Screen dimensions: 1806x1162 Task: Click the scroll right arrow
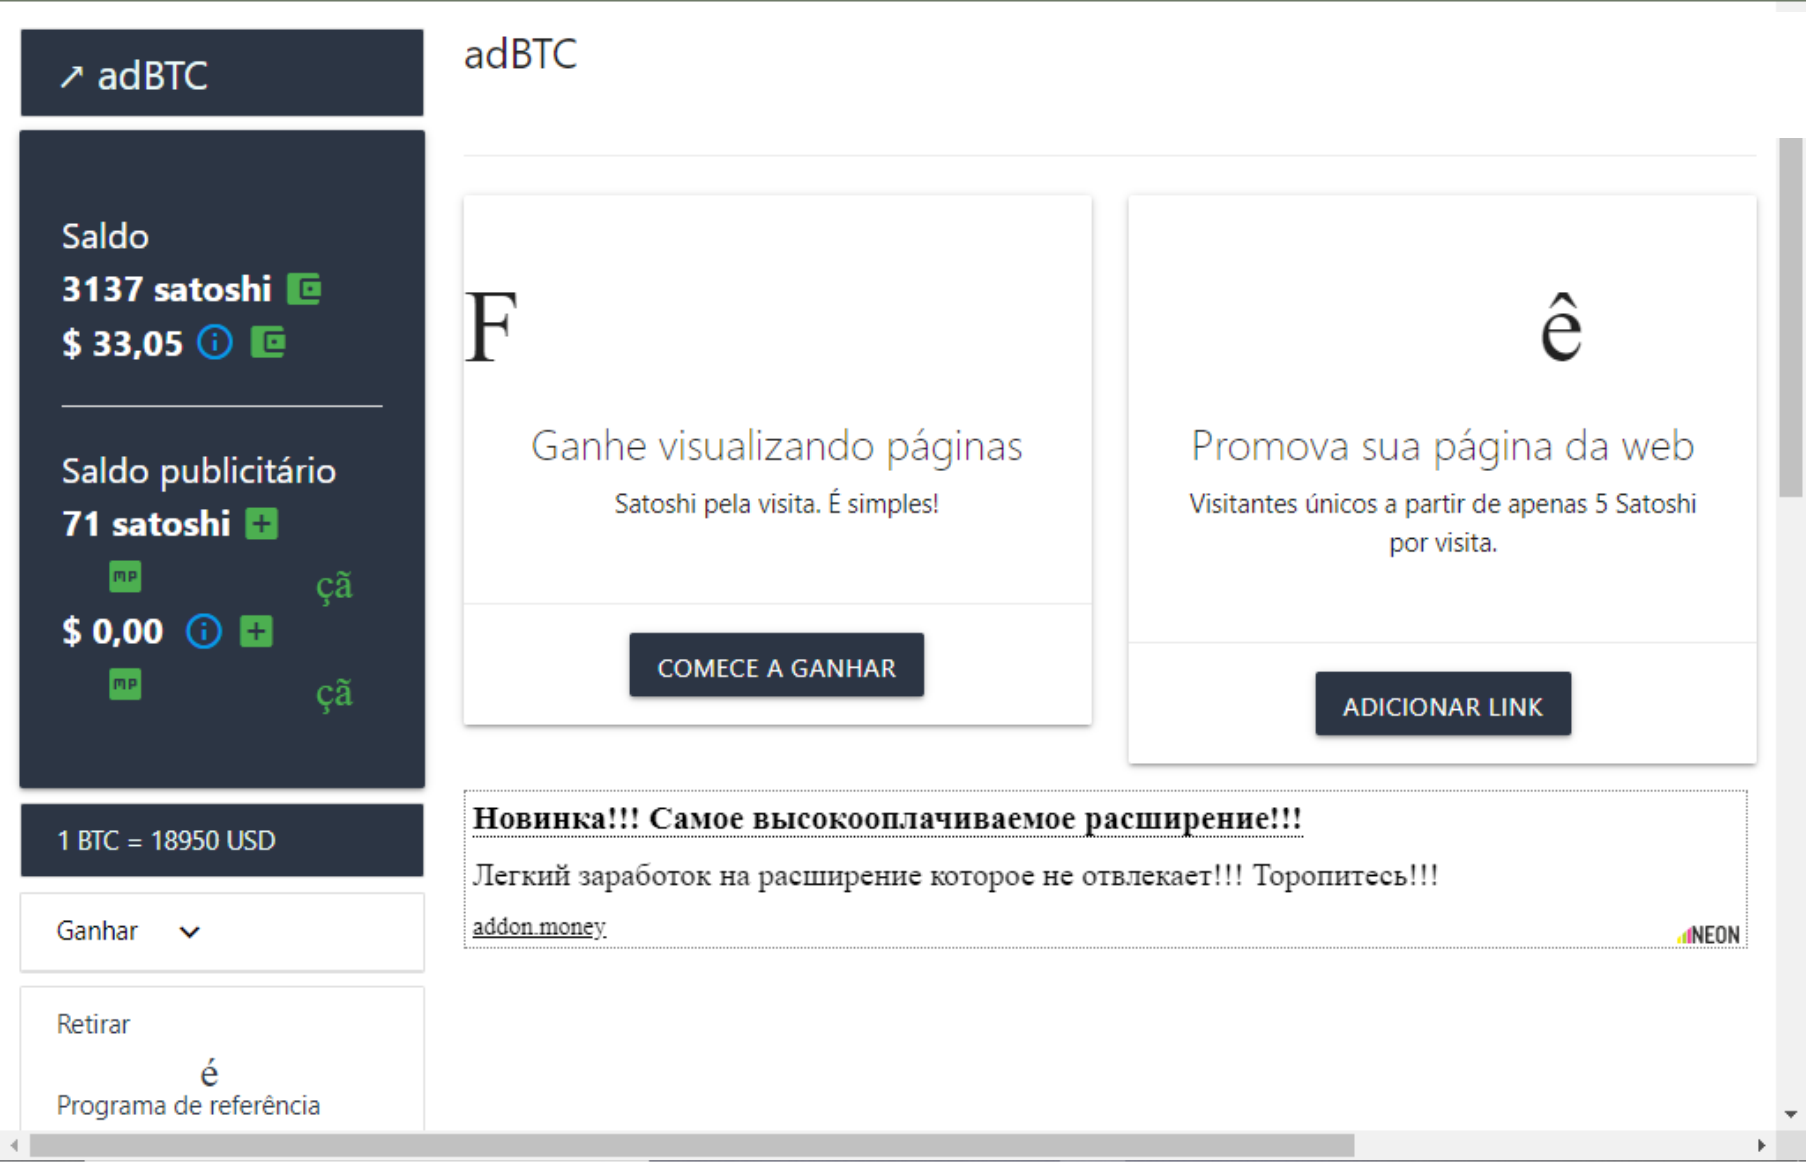[x=1761, y=1145]
